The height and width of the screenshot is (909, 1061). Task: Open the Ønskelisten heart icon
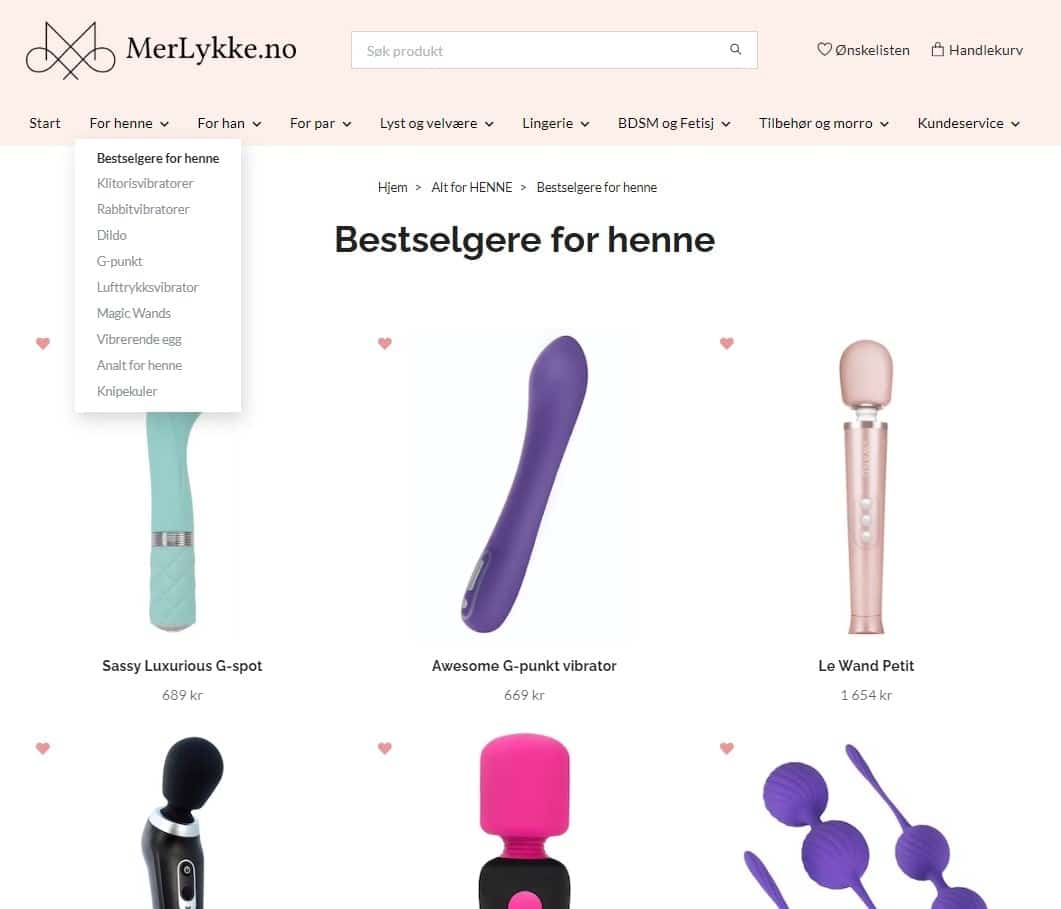coord(823,49)
